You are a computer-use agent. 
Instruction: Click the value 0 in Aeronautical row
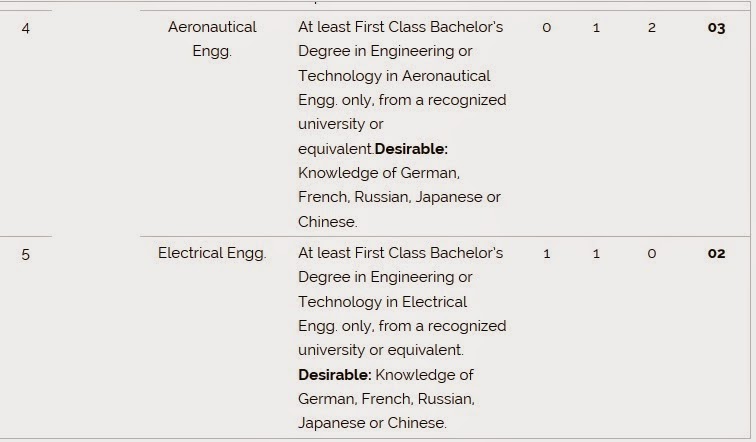coord(546,28)
